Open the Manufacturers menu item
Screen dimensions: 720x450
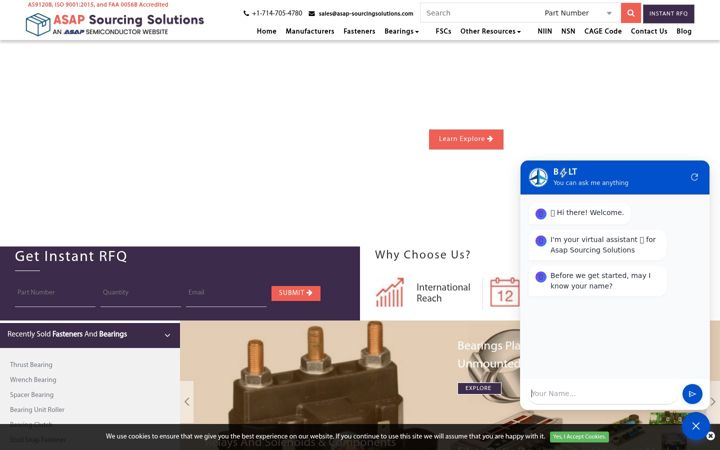point(310,31)
